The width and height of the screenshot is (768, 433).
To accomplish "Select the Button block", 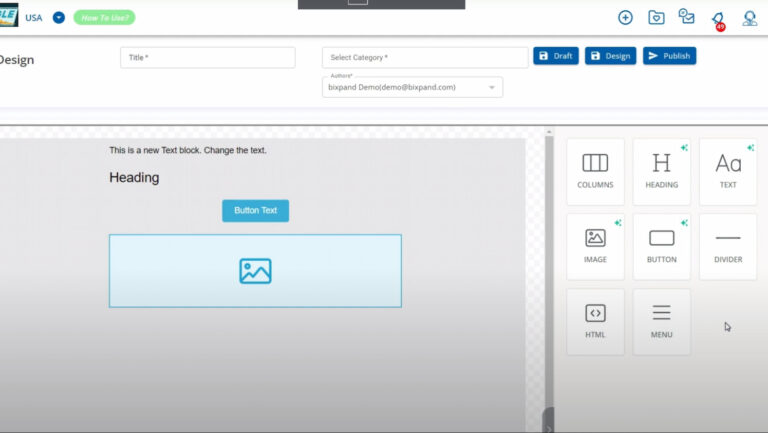I will click(x=662, y=246).
